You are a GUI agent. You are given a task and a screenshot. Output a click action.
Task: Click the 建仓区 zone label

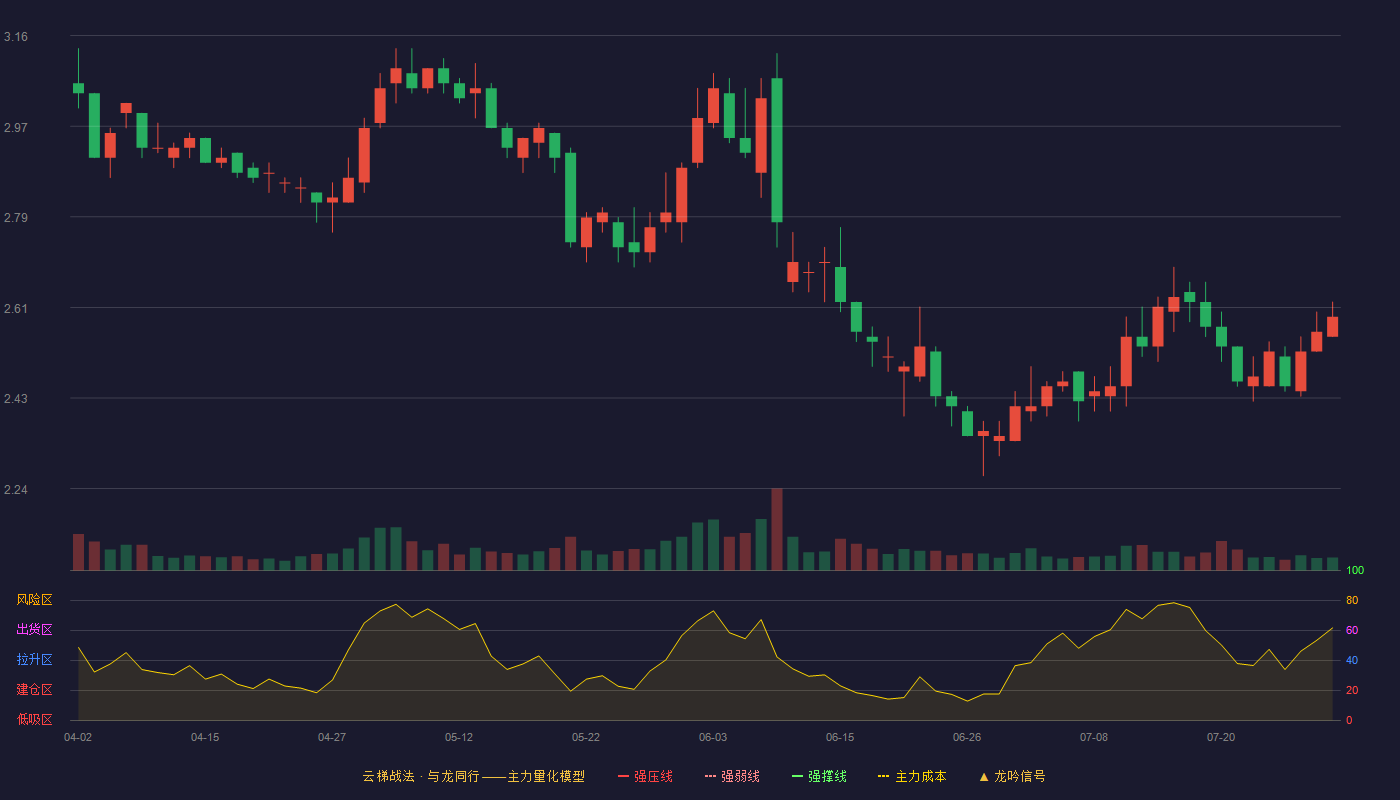34,690
